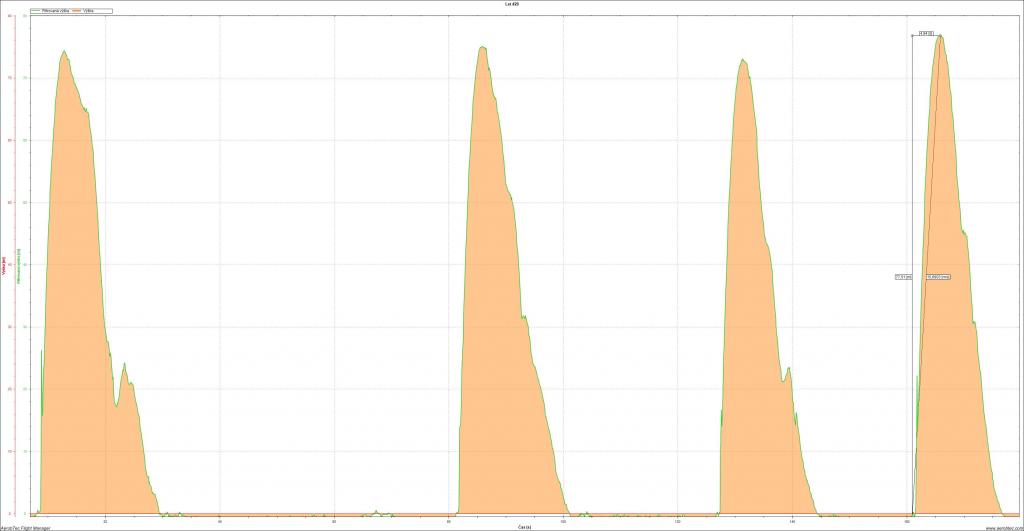This screenshot has height=531, width=1024.
Task: Click the top of the second altitude peak
Action: click(482, 47)
